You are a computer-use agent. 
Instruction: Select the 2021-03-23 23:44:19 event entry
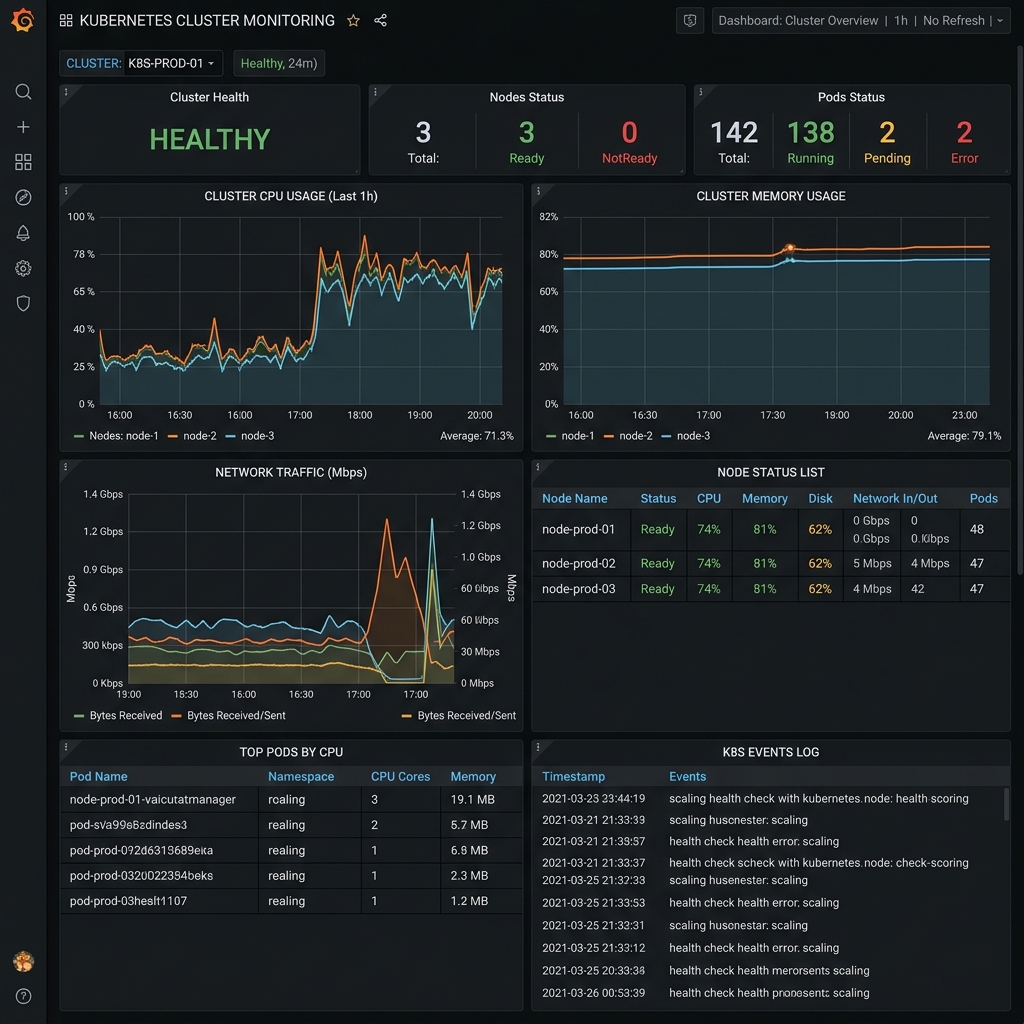pyautogui.click(x=755, y=798)
